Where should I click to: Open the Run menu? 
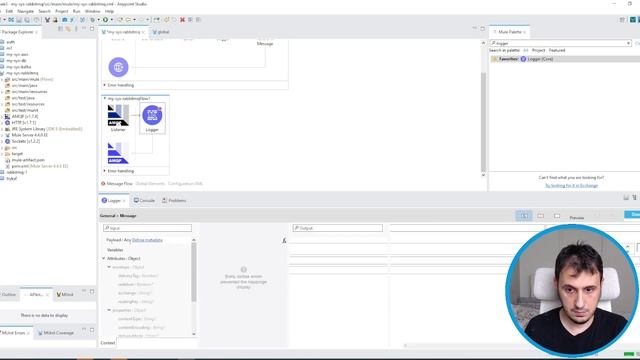(76, 11)
